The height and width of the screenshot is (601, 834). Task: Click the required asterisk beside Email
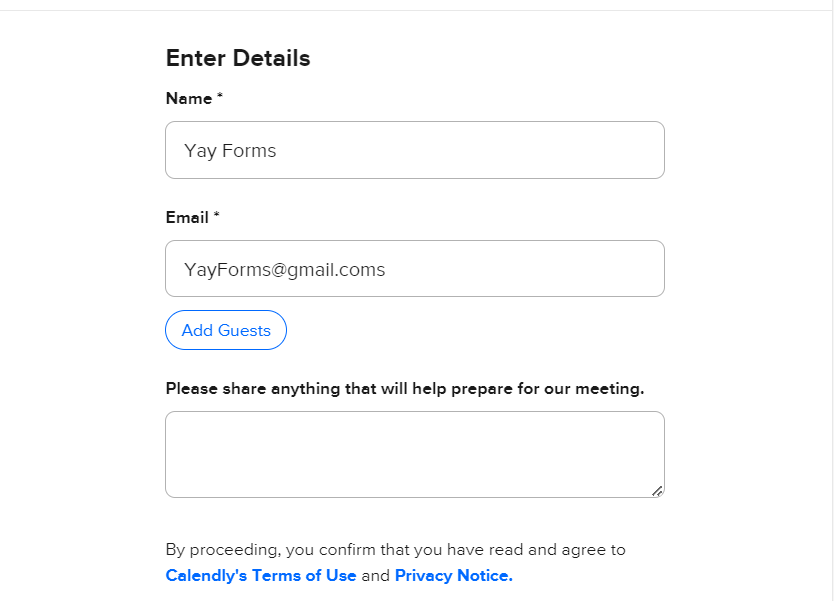pyautogui.click(x=216, y=217)
